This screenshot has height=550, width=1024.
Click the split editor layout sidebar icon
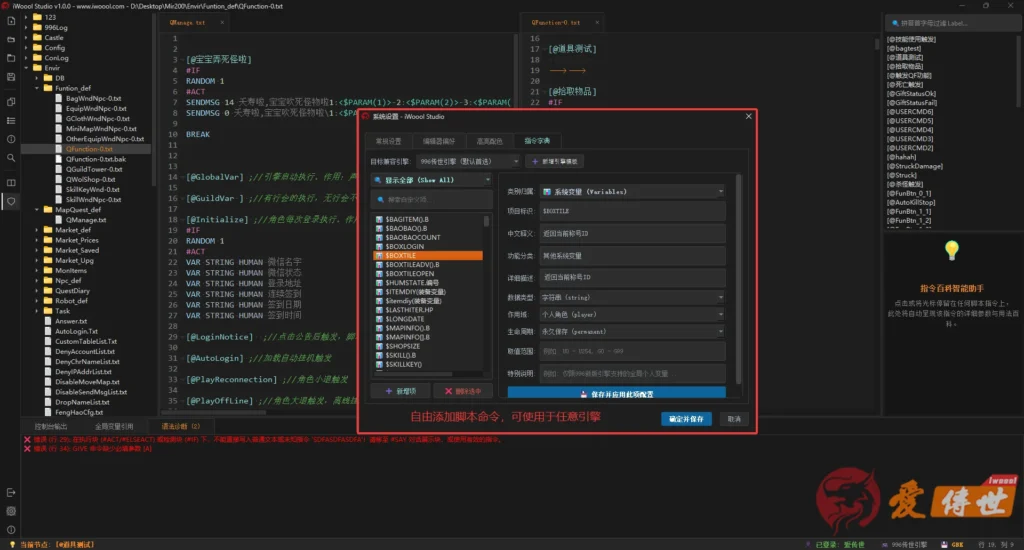(x=11, y=183)
